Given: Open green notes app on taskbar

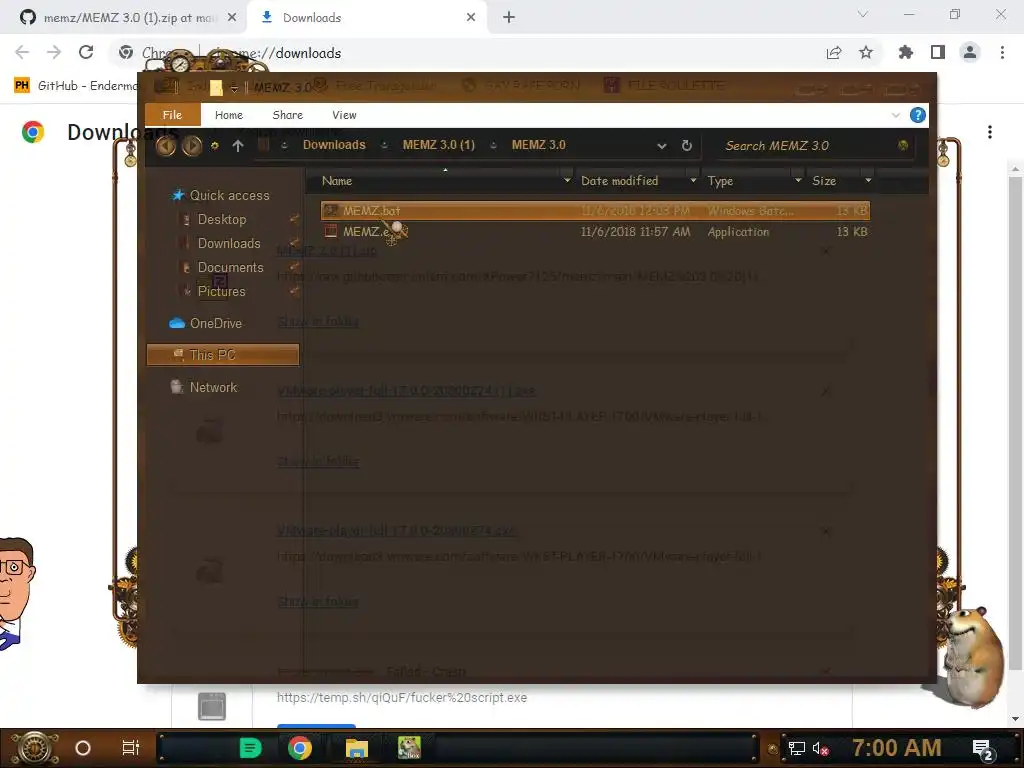Looking at the screenshot, I should 250,748.
